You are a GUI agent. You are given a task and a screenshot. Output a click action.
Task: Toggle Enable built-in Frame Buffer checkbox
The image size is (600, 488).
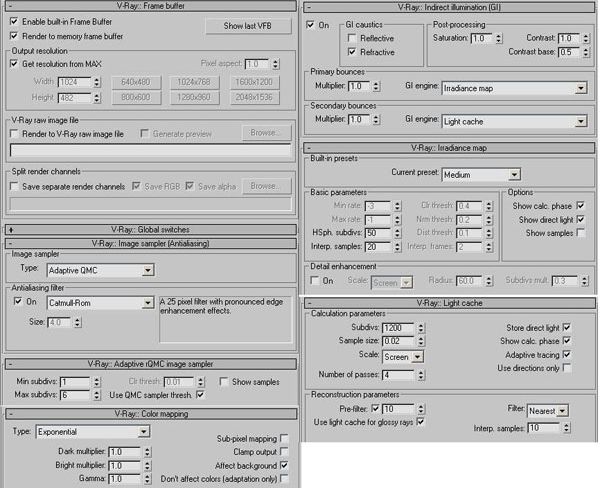click(14, 21)
